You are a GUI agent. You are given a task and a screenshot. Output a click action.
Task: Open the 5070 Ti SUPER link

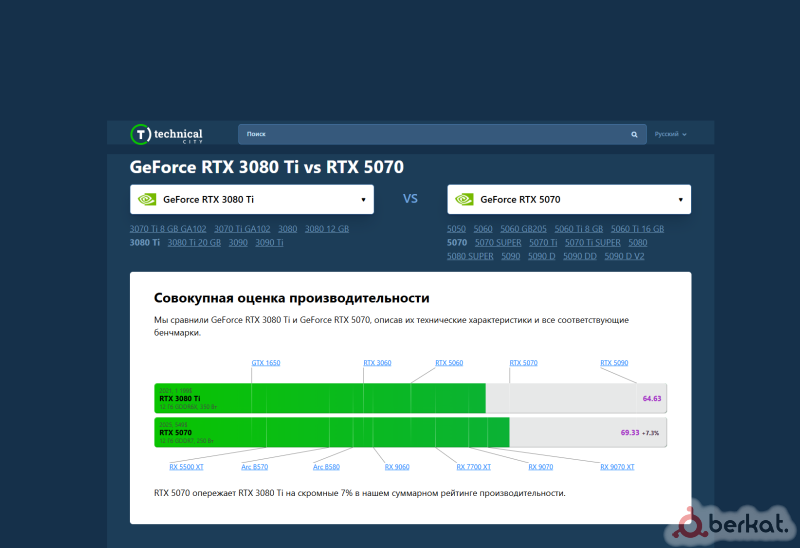[593, 243]
